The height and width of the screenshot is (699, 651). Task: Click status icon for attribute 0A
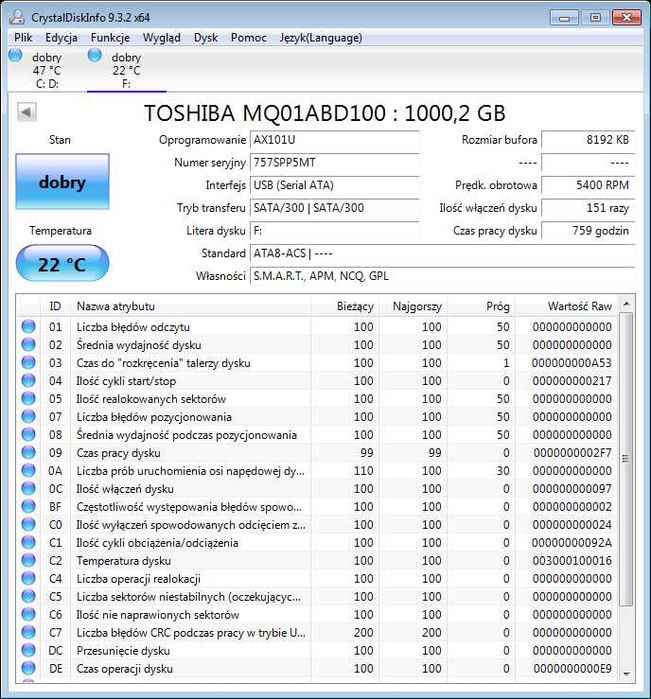coord(28,470)
